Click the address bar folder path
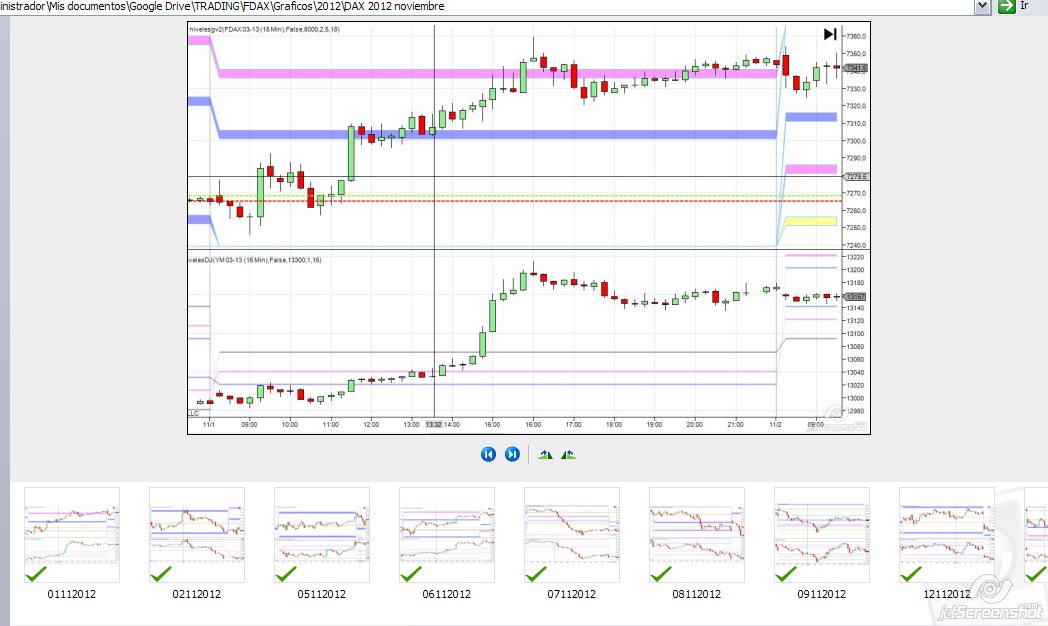1048x626 pixels. pos(222,6)
